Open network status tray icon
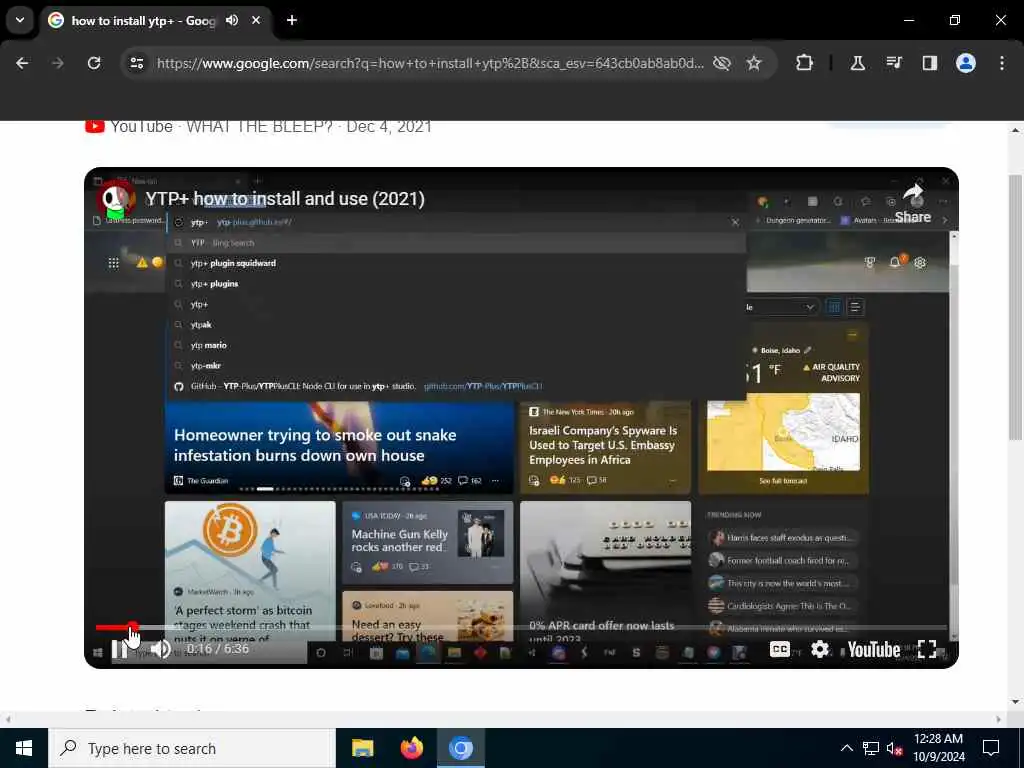 [871, 748]
